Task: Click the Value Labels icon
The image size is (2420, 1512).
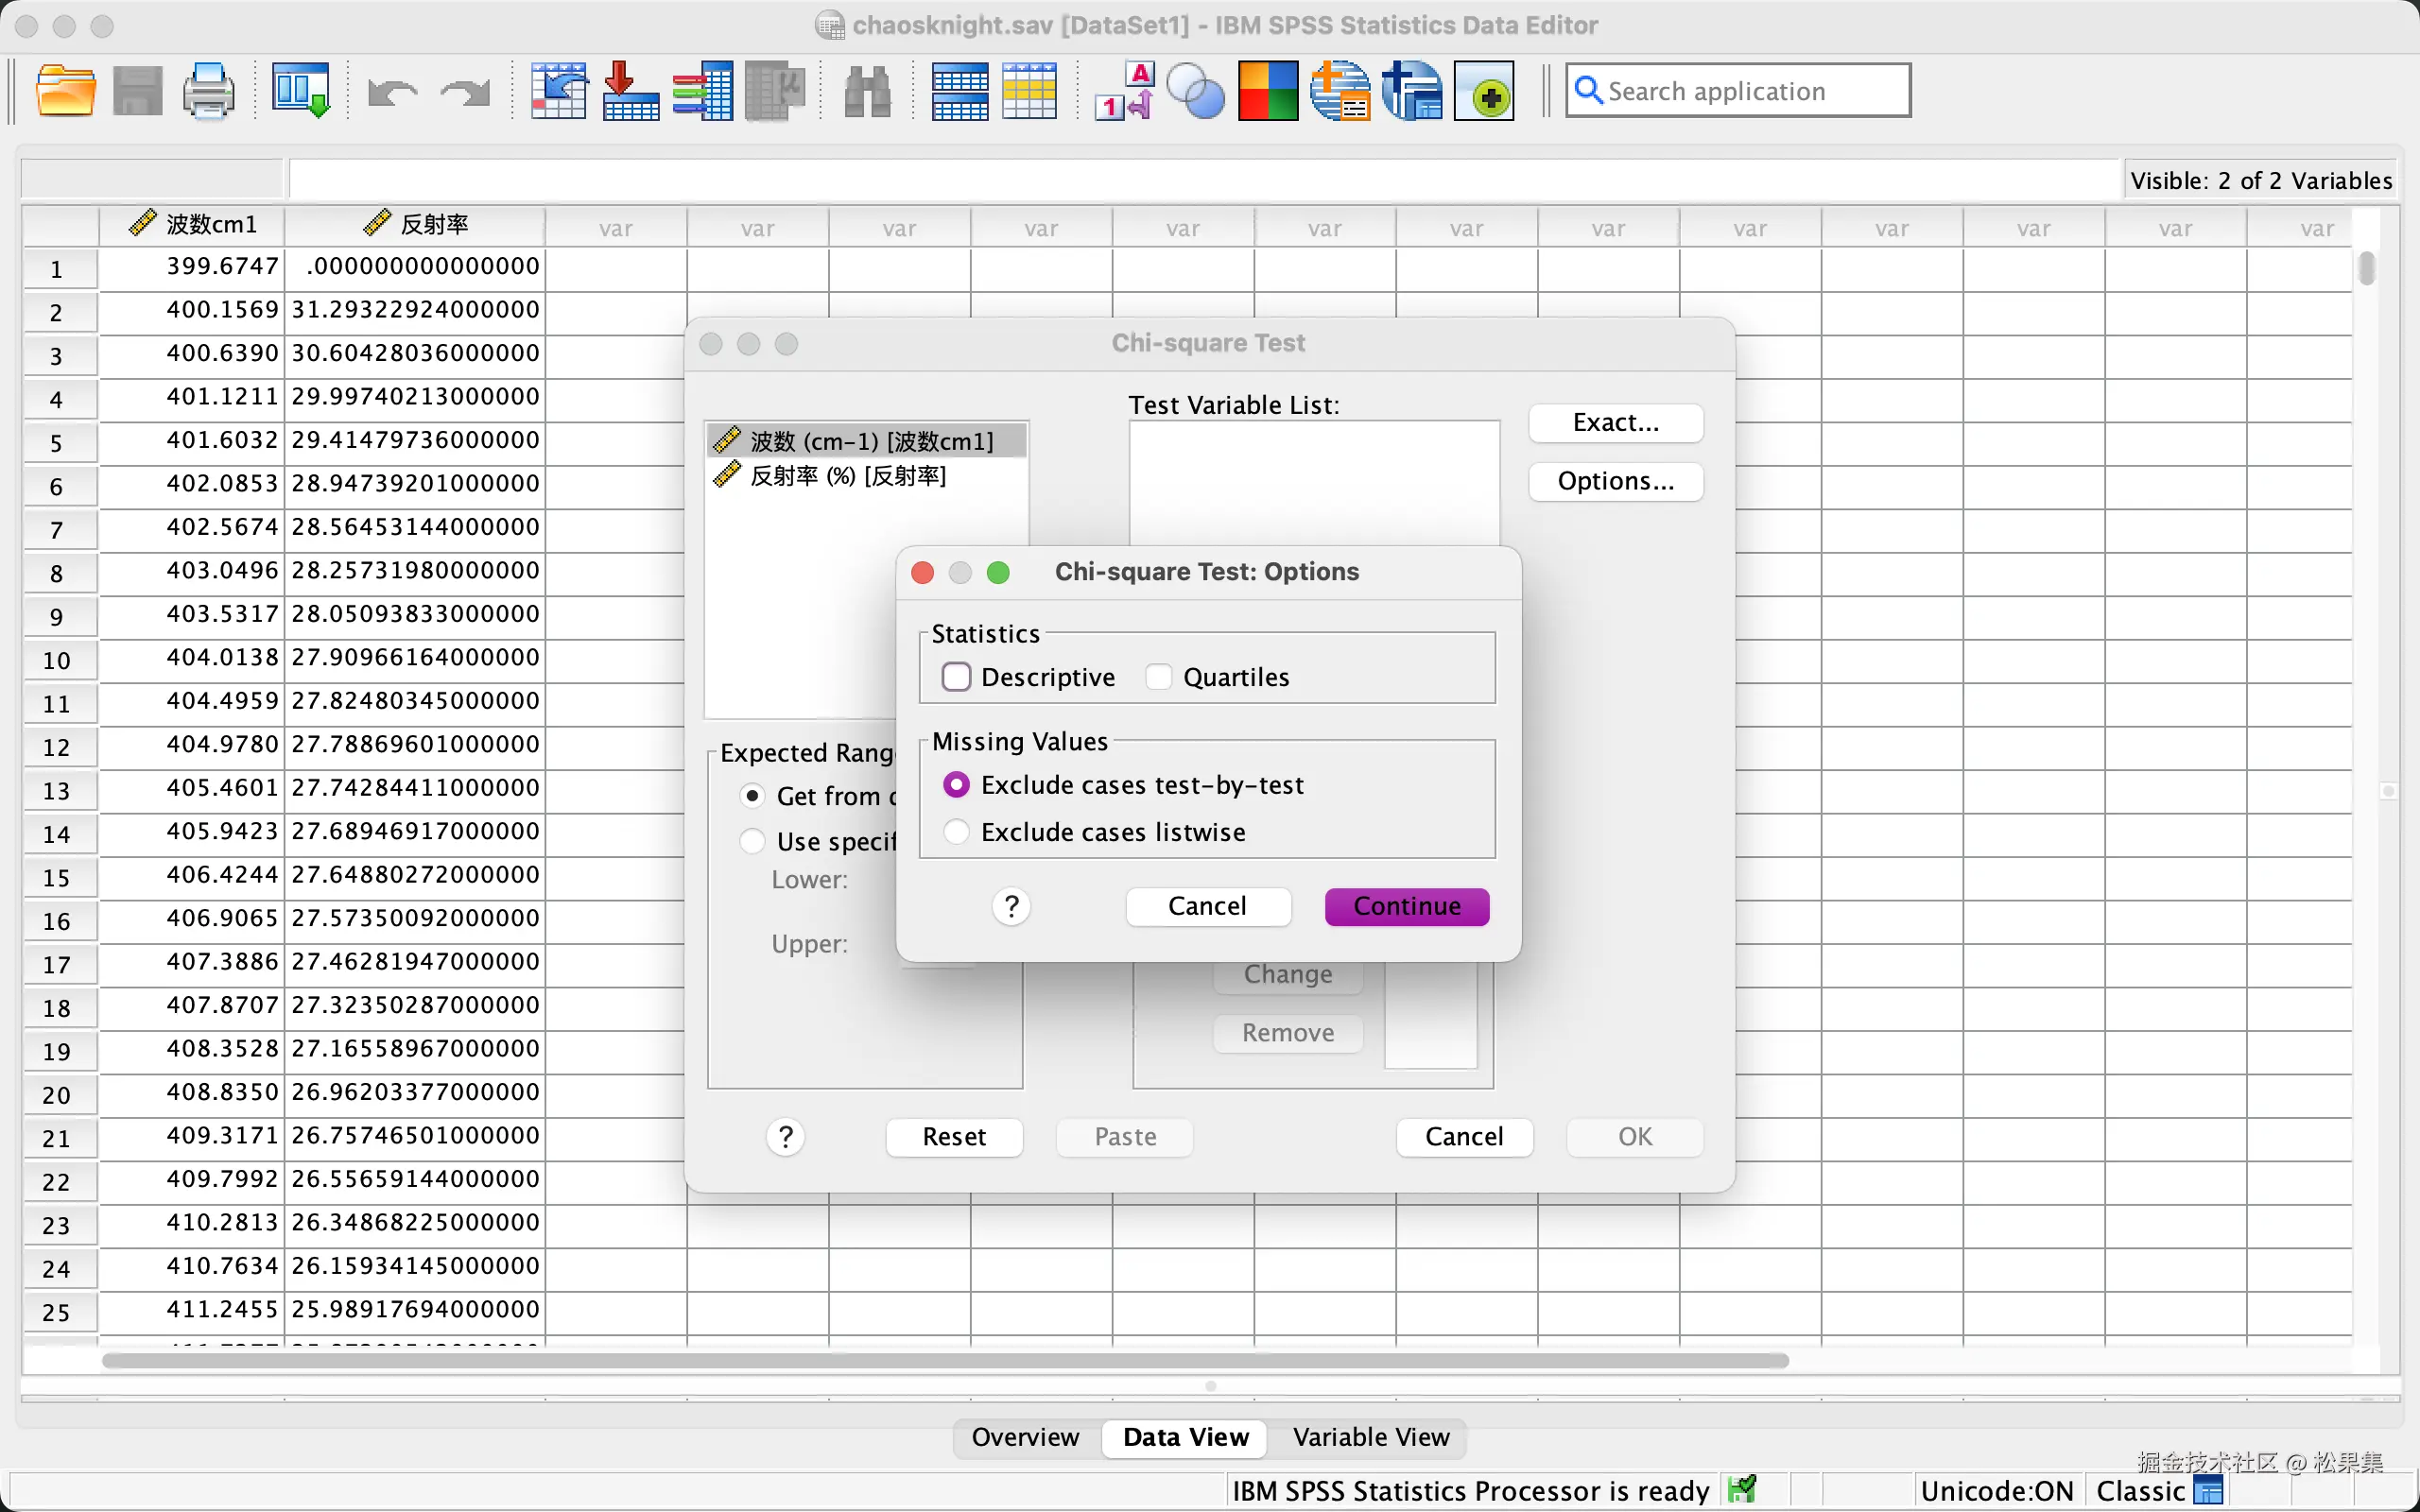Action: (1124, 91)
